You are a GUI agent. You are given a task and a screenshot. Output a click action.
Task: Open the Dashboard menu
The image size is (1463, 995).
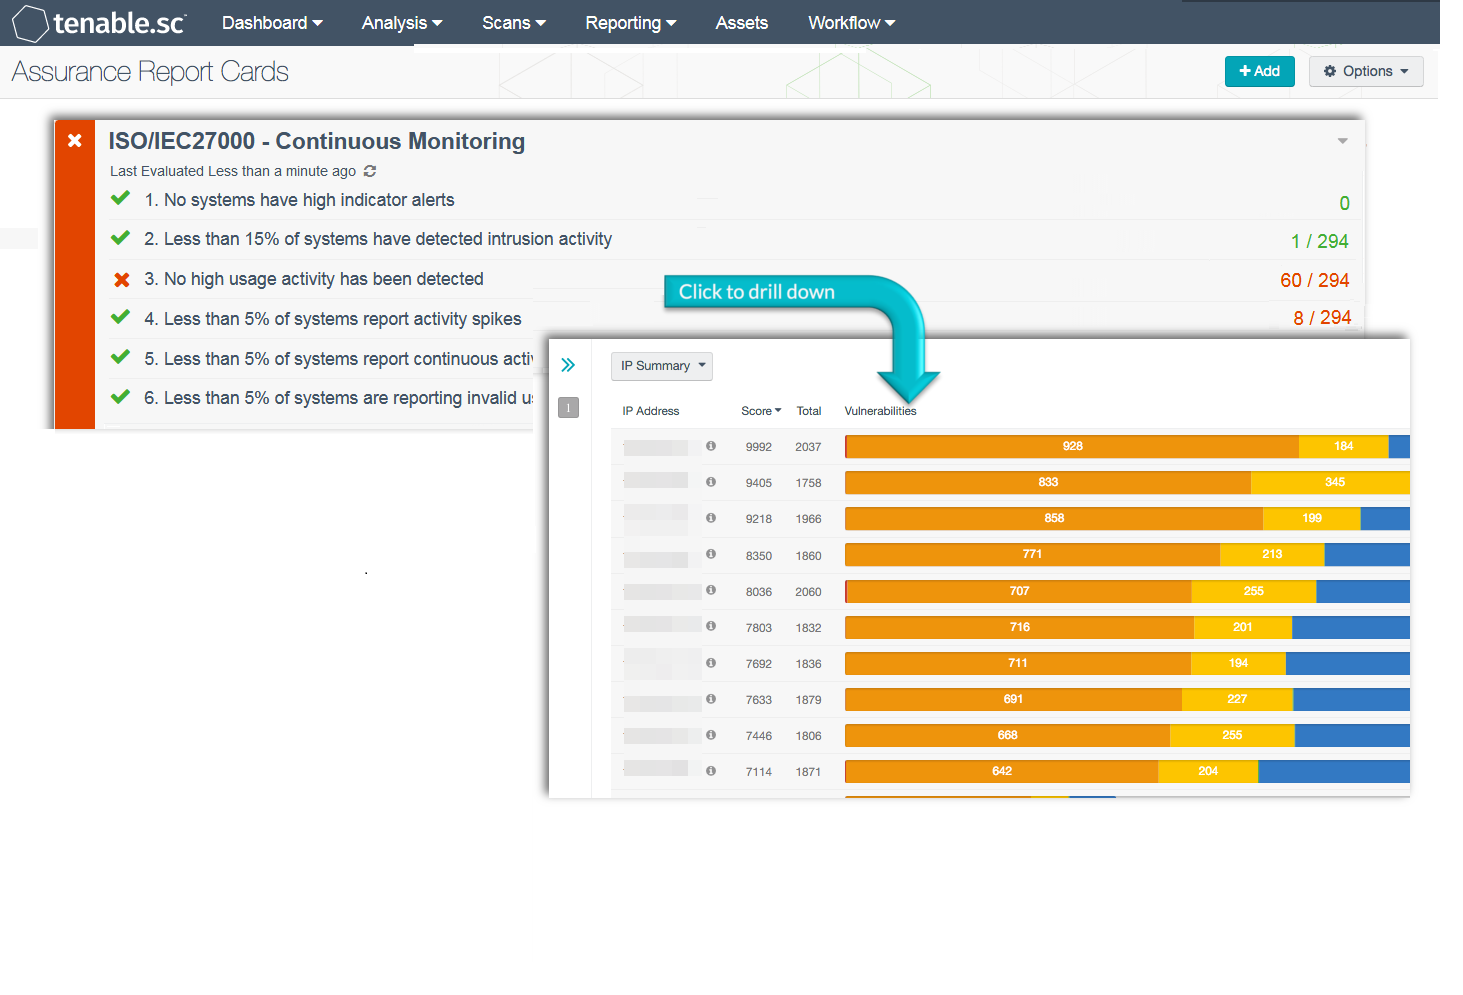(272, 22)
